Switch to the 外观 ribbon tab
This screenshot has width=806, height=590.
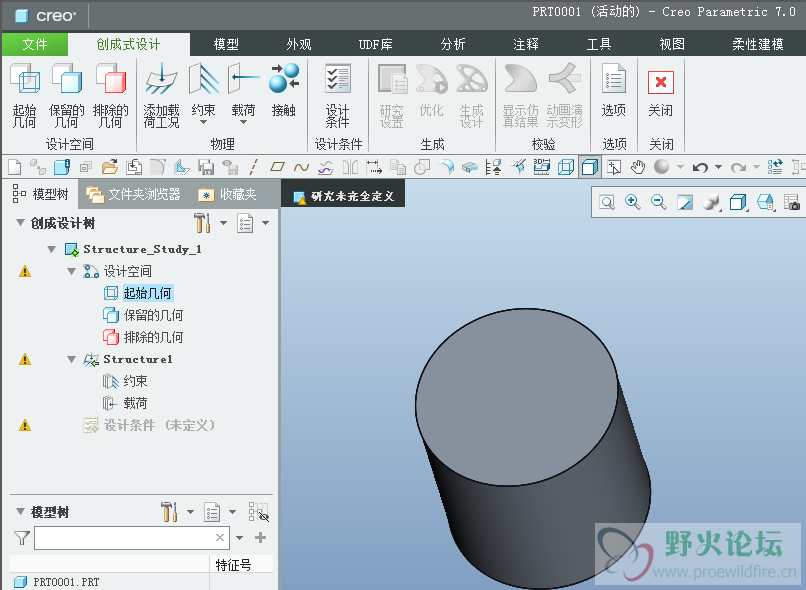point(299,44)
